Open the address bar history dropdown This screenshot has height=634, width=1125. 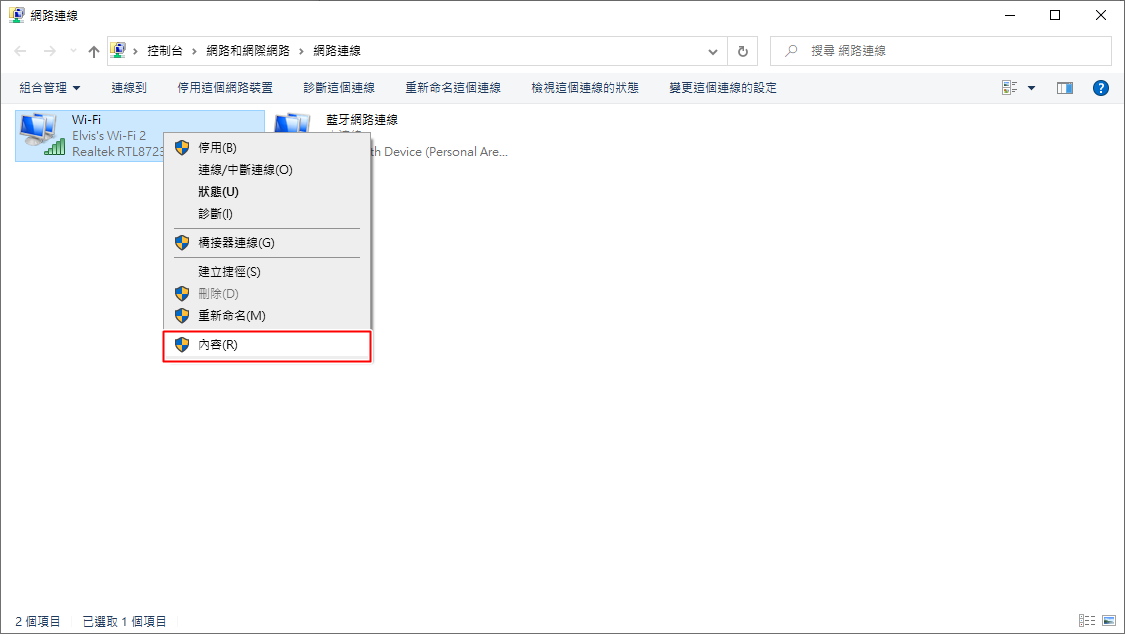coord(712,50)
